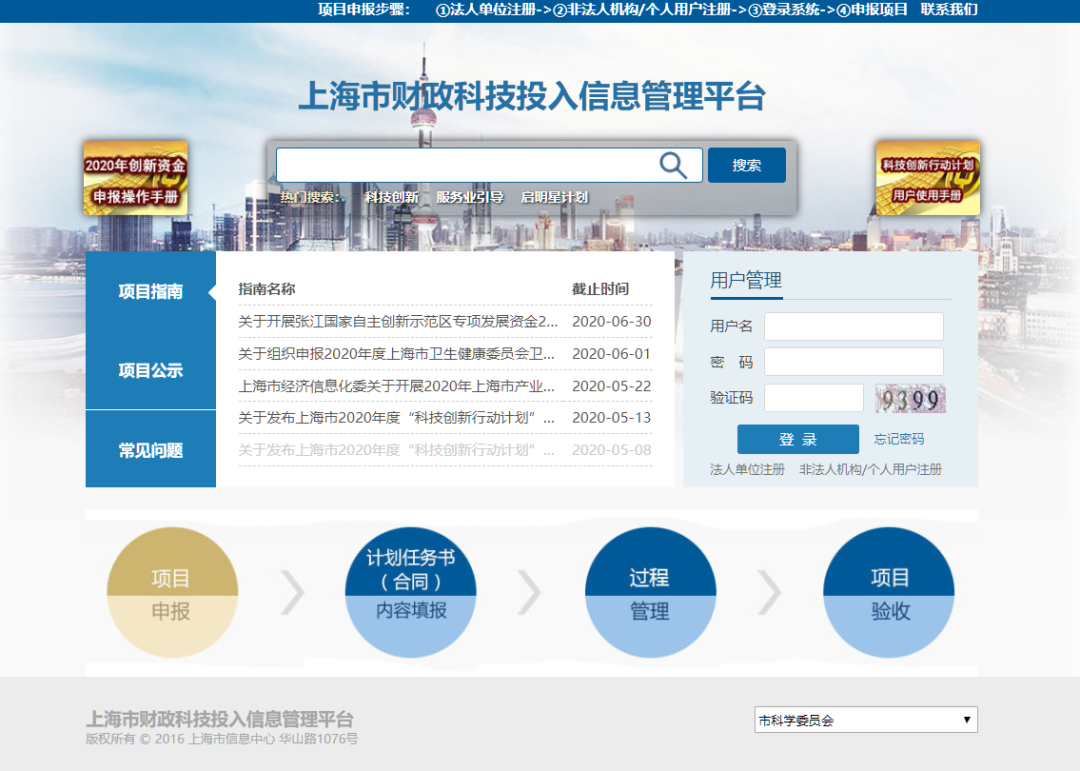Image resolution: width=1080 pixels, height=771 pixels.
Task: Click the 密码 input field
Action: [854, 362]
